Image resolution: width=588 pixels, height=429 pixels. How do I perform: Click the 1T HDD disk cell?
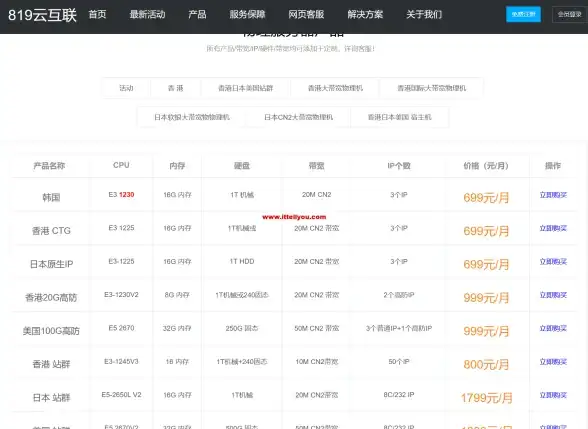(x=242, y=261)
